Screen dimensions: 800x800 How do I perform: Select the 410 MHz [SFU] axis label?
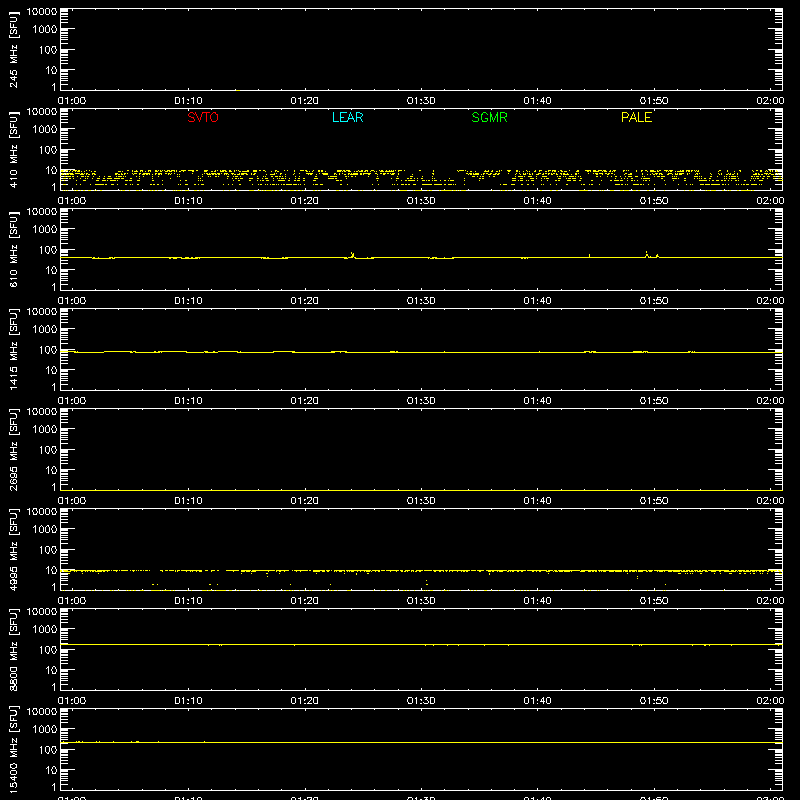(x=13, y=149)
